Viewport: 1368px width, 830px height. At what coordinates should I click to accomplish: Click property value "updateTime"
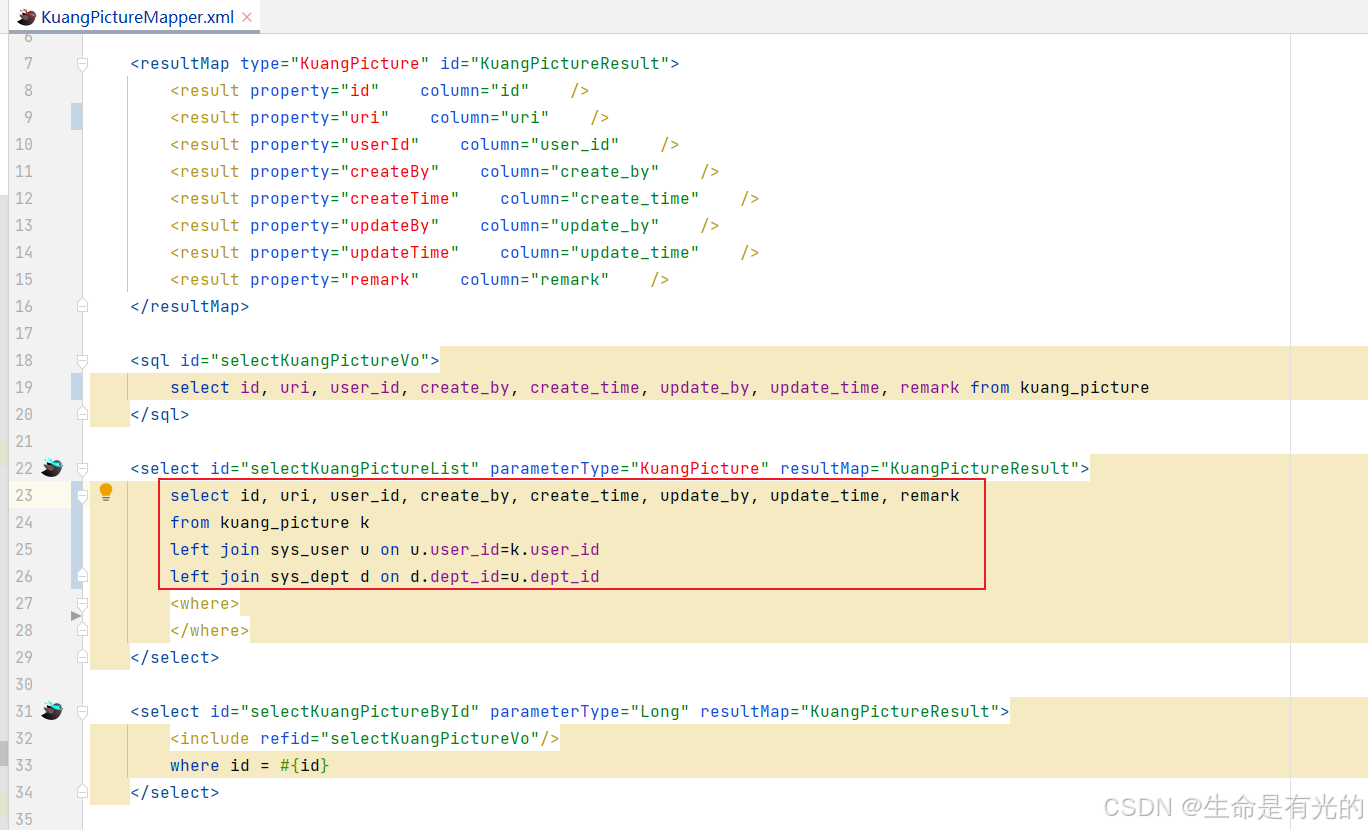pyautogui.click(x=399, y=252)
